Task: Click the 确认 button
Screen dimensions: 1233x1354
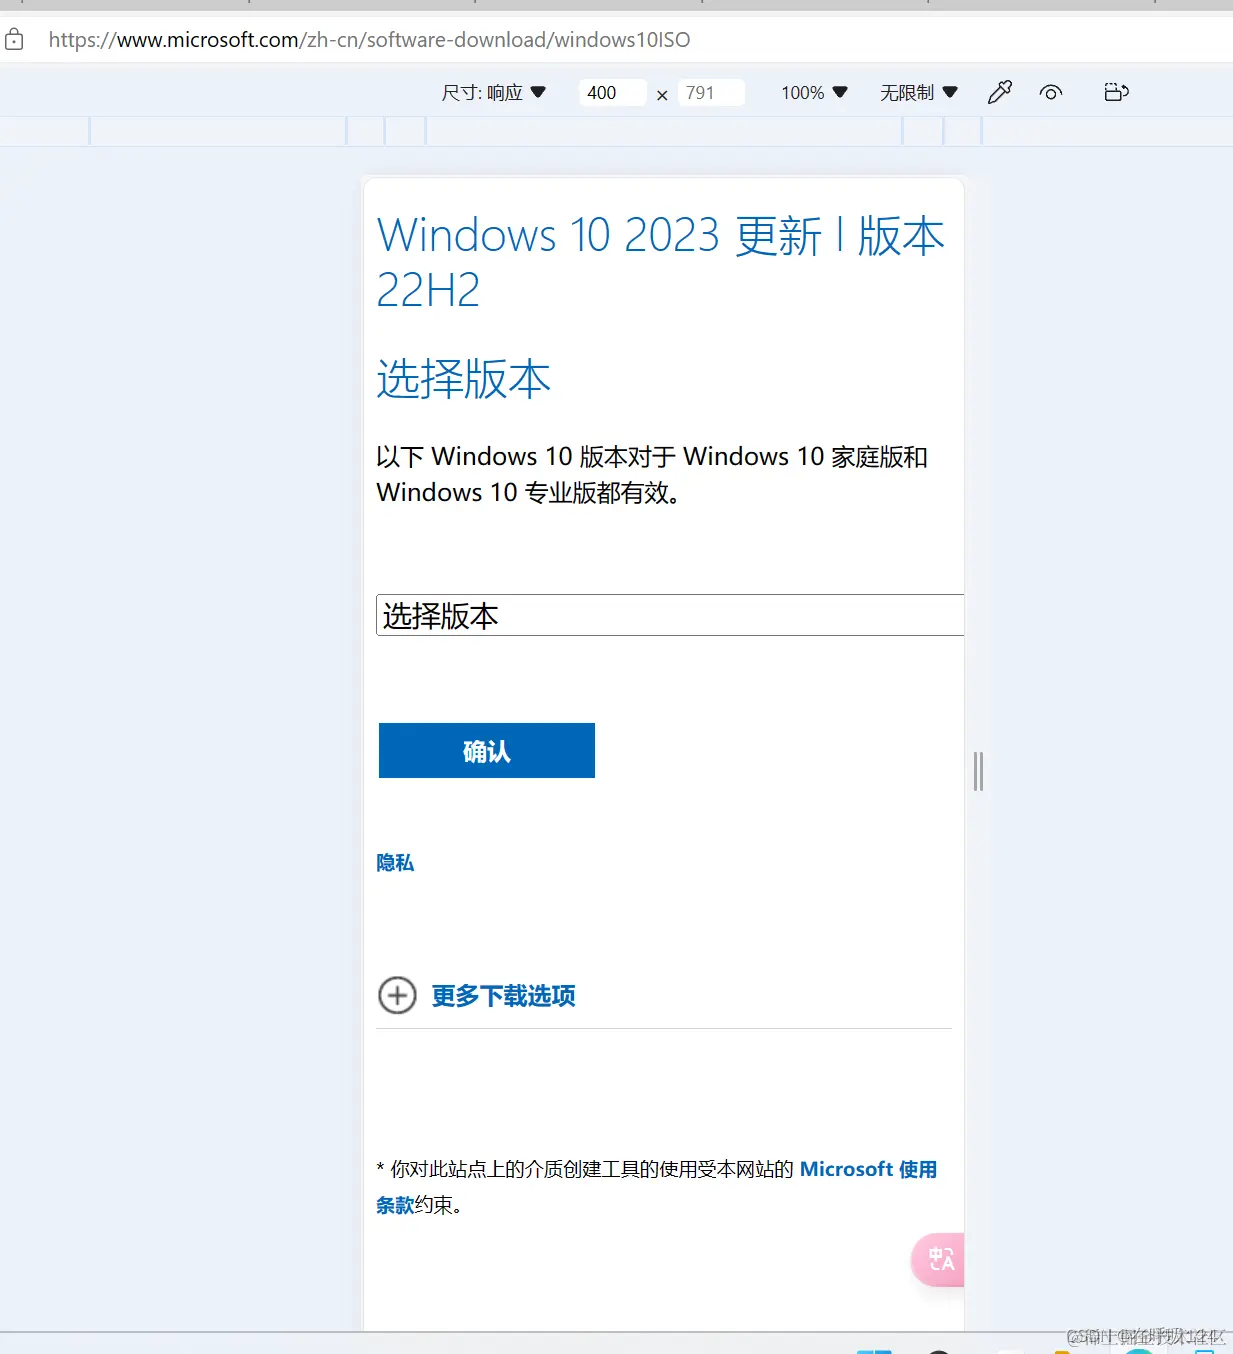Action: coord(487,750)
